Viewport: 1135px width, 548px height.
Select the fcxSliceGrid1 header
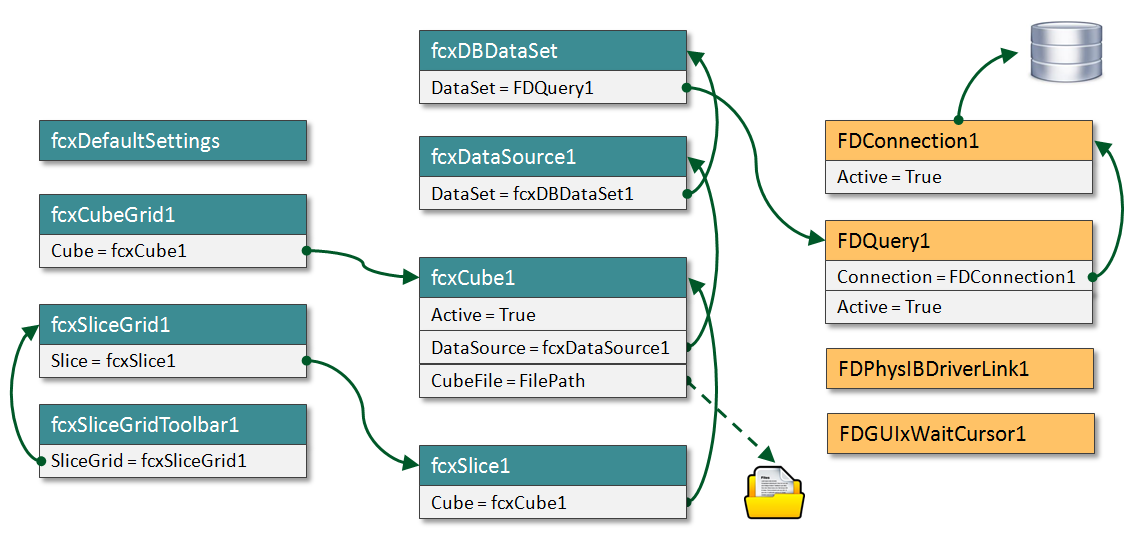(x=173, y=324)
